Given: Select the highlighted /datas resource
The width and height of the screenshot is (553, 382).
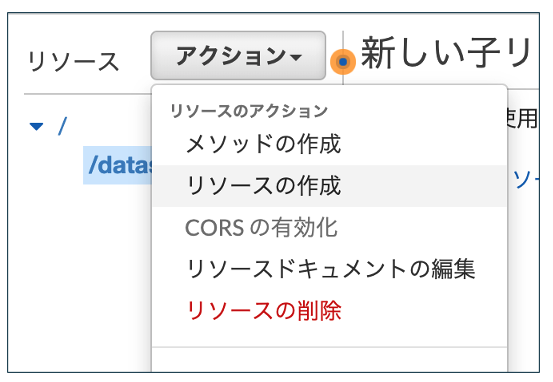Looking at the screenshot, I should [118, 165].
